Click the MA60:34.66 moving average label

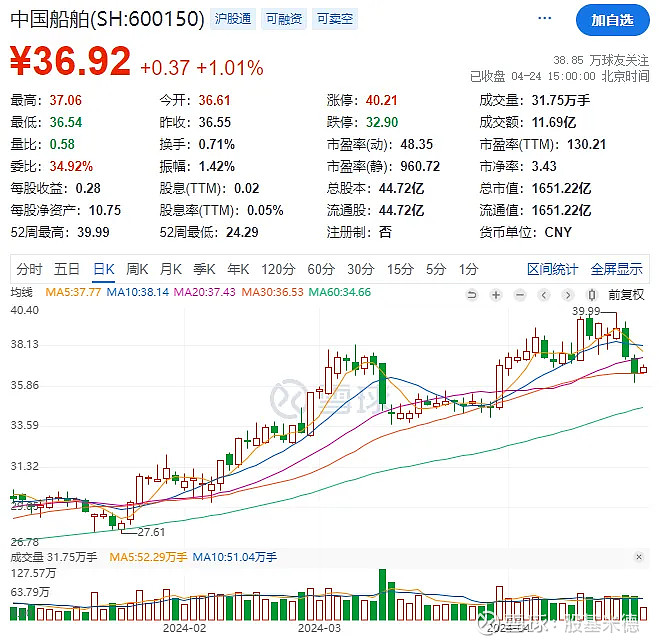(340, 292)
